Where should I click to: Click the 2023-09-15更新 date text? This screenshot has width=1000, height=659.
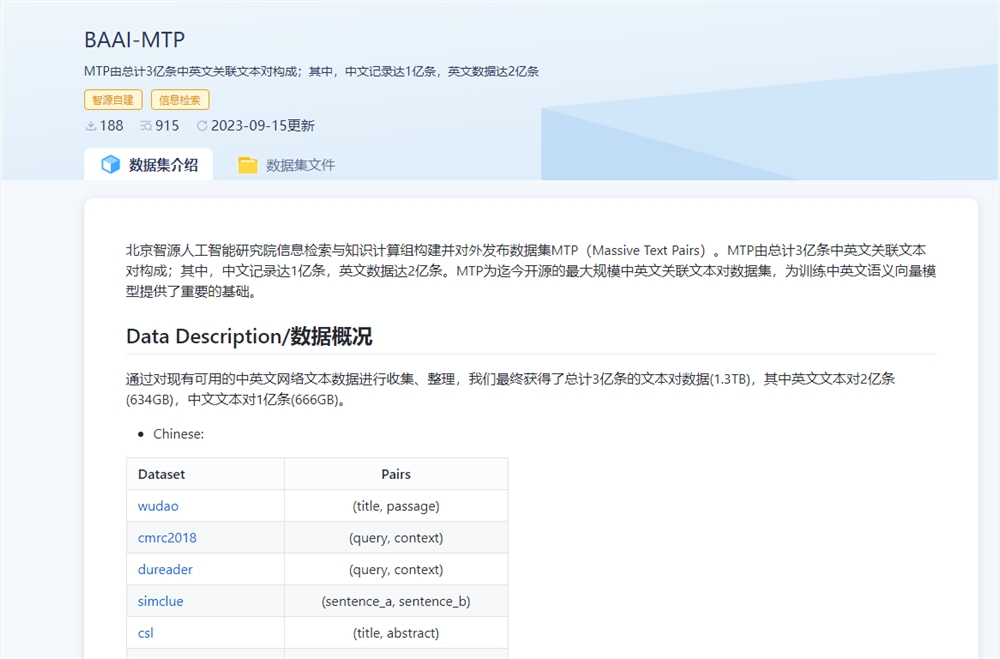pos(262,126)
